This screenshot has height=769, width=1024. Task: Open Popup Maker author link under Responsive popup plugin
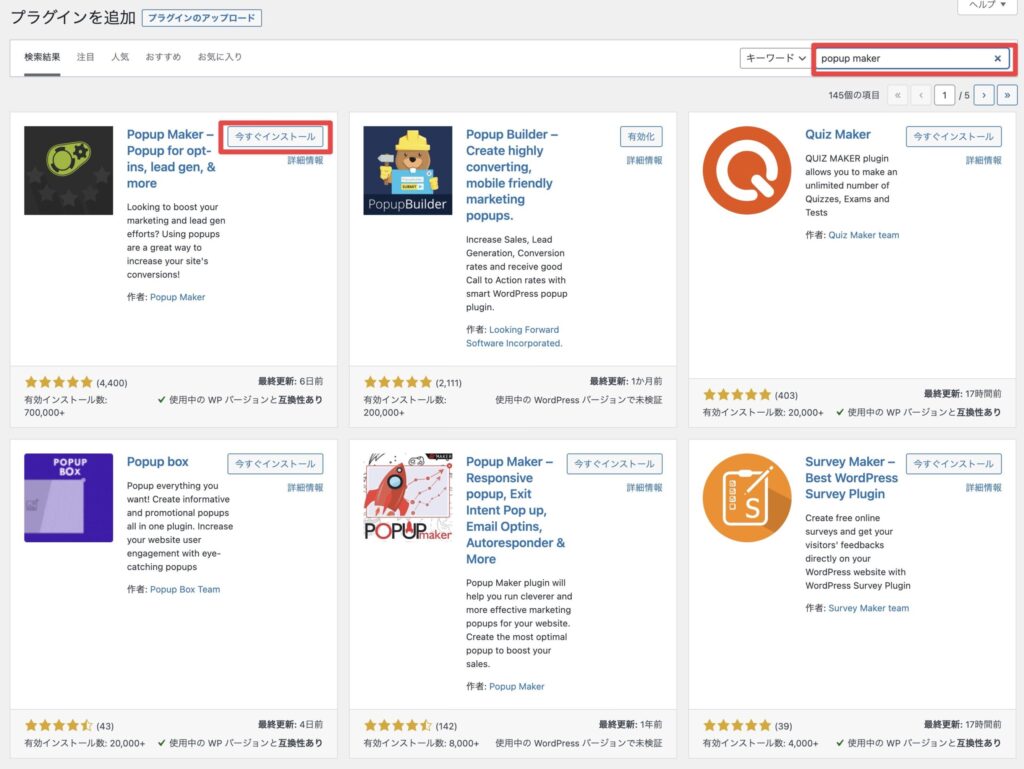pyautogui.click(x=517, y=686)
